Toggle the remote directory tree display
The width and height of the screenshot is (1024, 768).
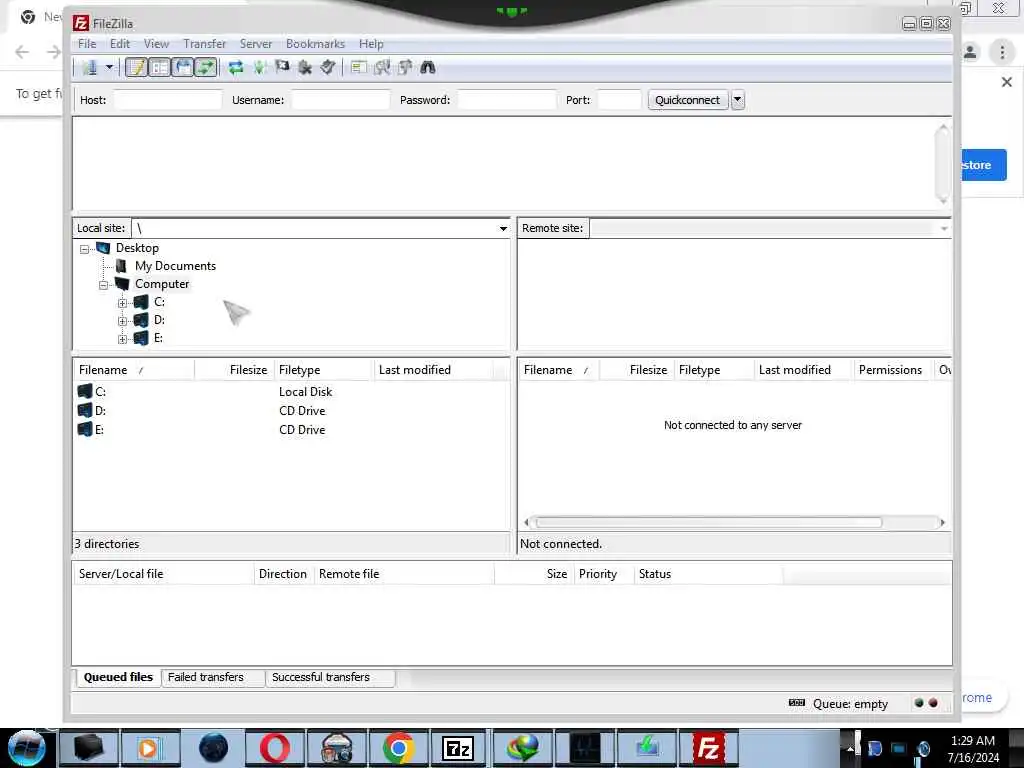(x=183, y=67)
